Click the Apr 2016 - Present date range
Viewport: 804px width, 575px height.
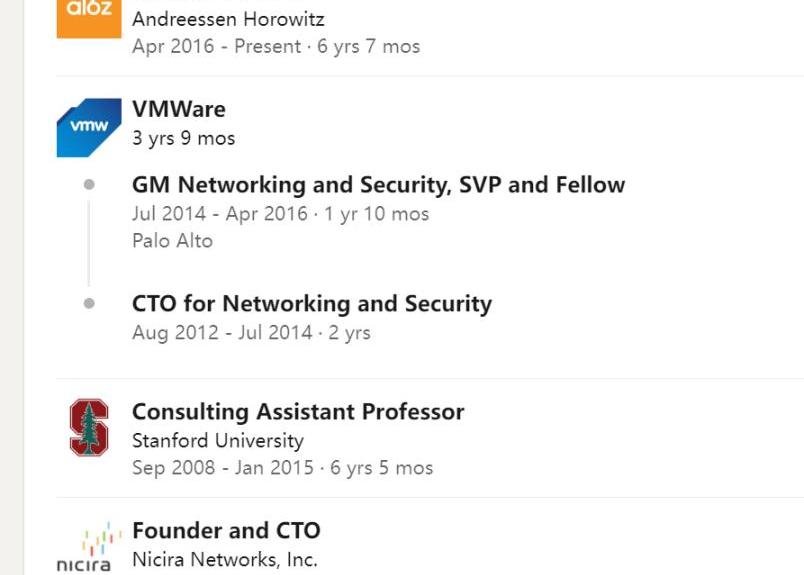pyautogui.click(x=216, y=46)
